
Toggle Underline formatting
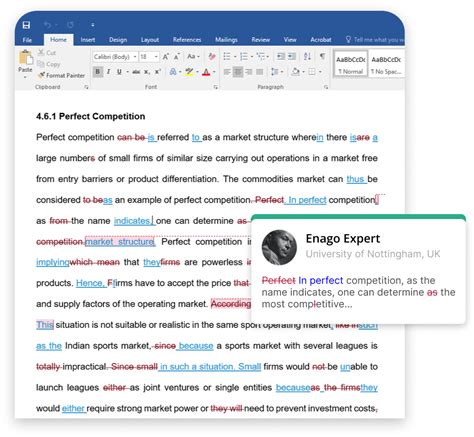point(119,72)
